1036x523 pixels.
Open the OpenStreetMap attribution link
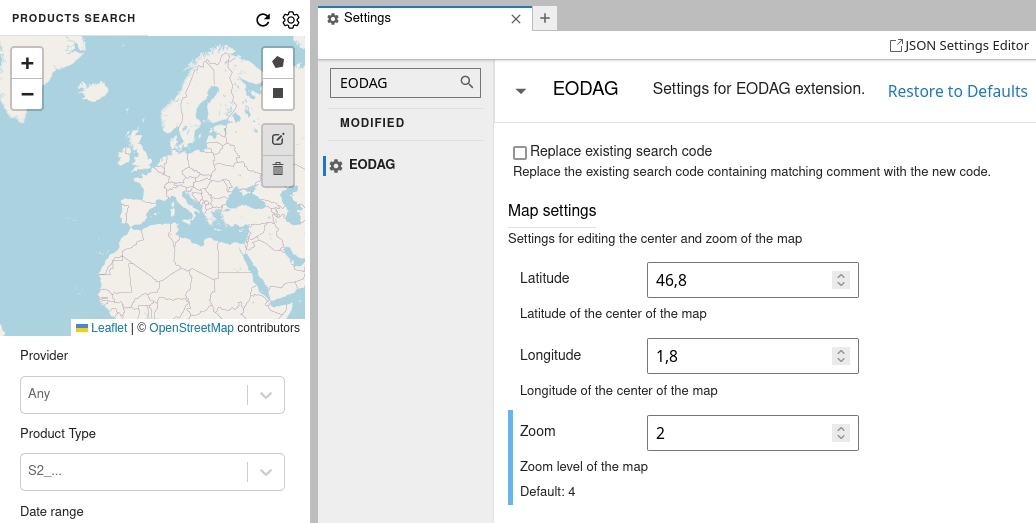coord(192,328)
